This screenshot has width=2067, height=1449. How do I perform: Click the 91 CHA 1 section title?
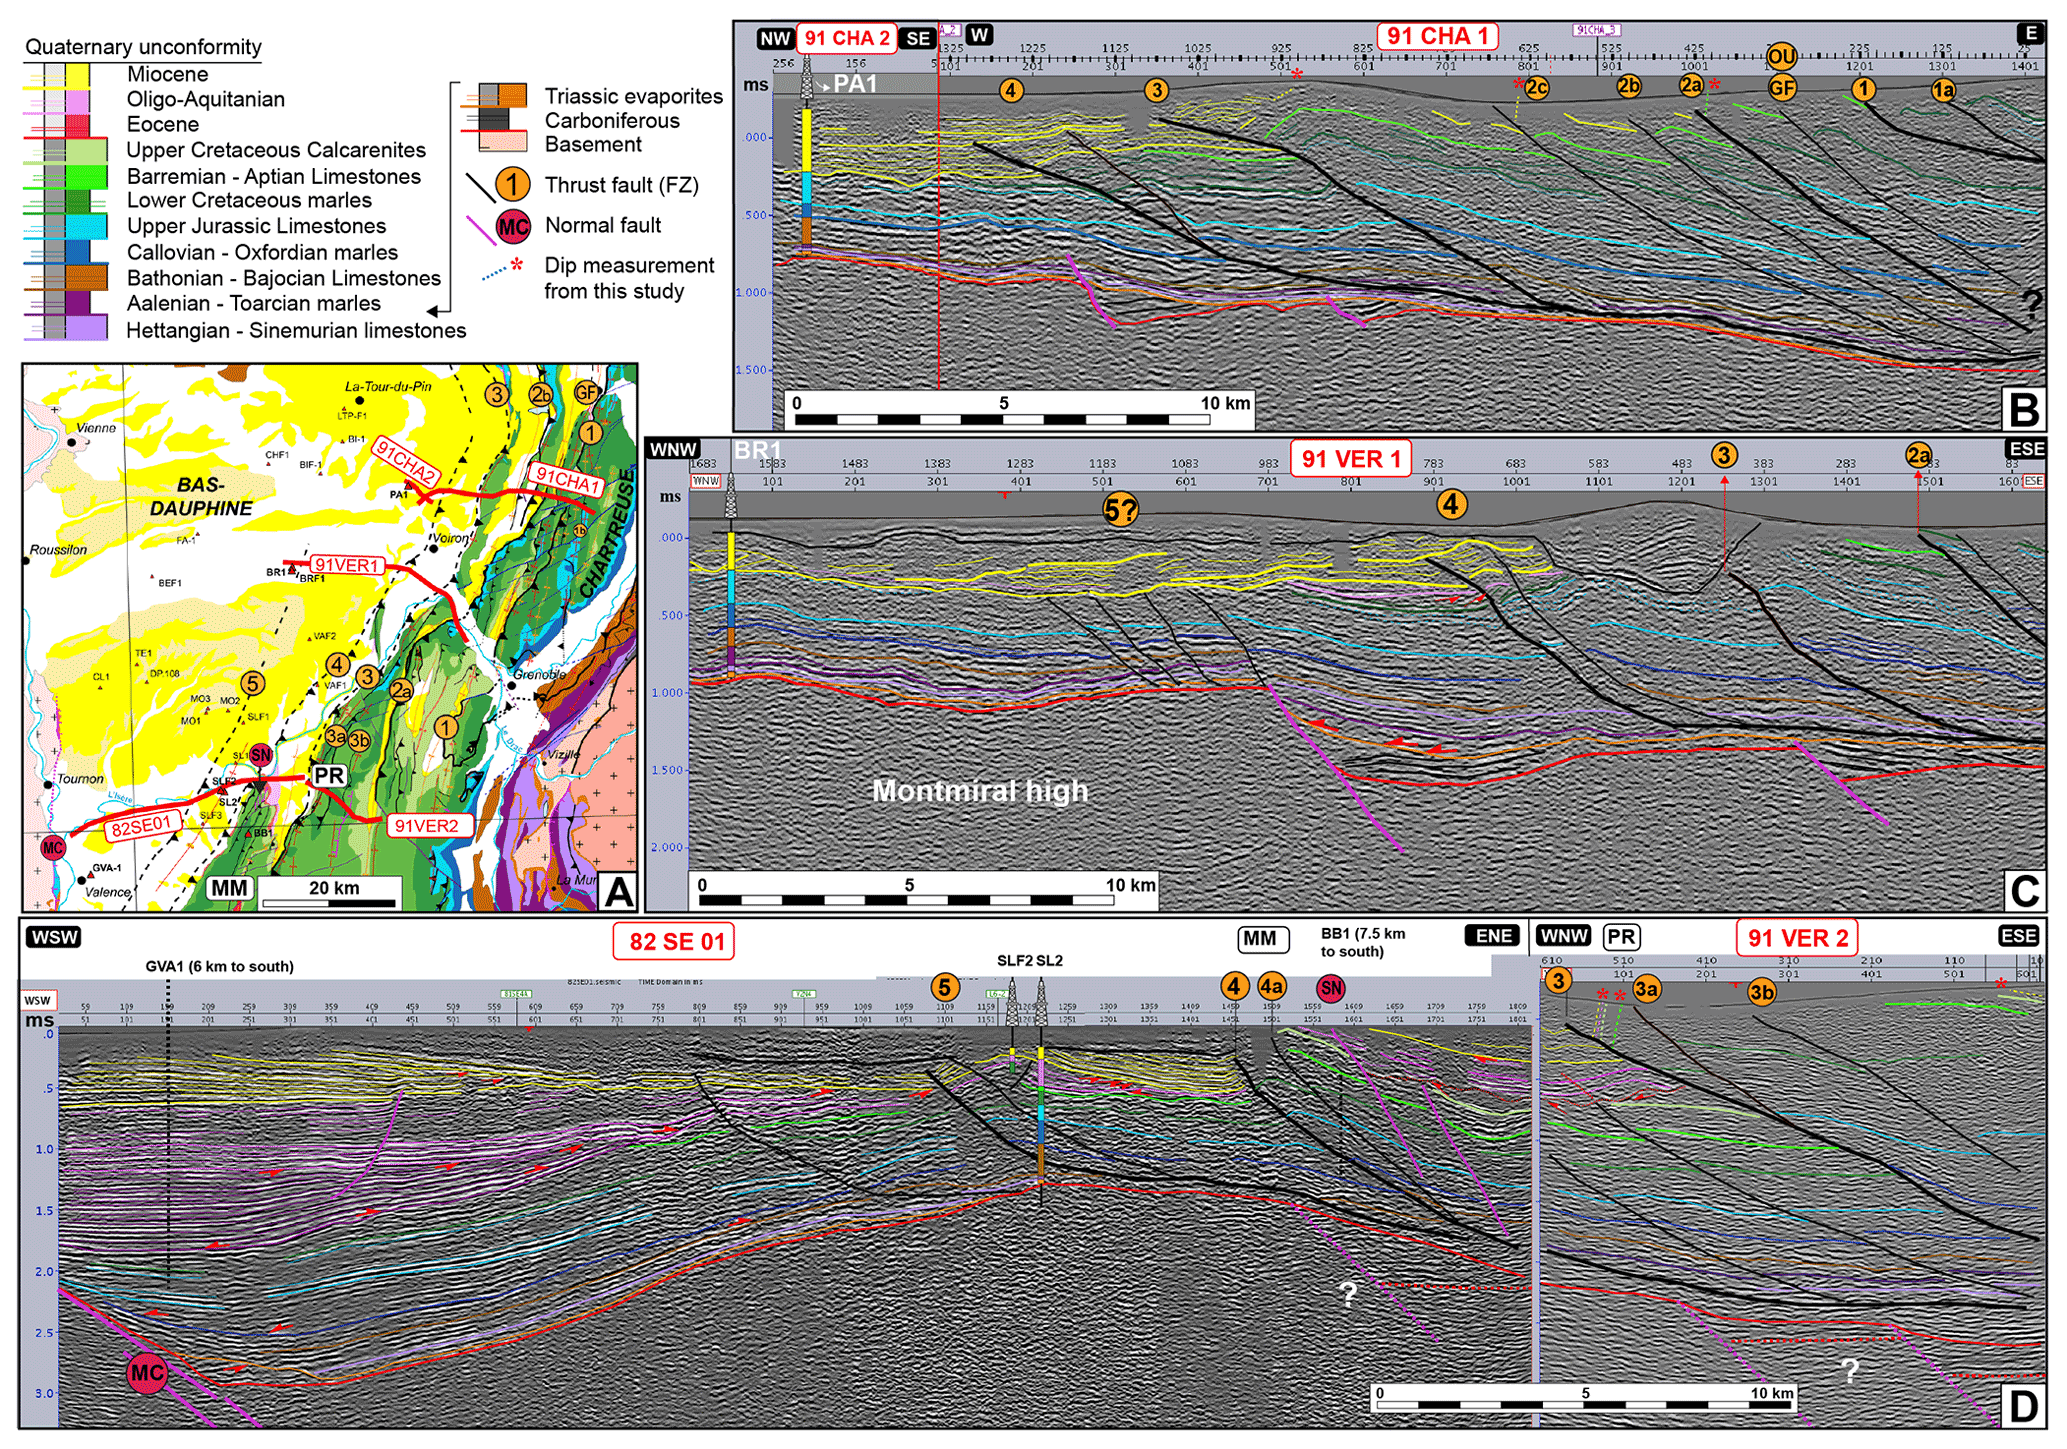(1437, 37)
